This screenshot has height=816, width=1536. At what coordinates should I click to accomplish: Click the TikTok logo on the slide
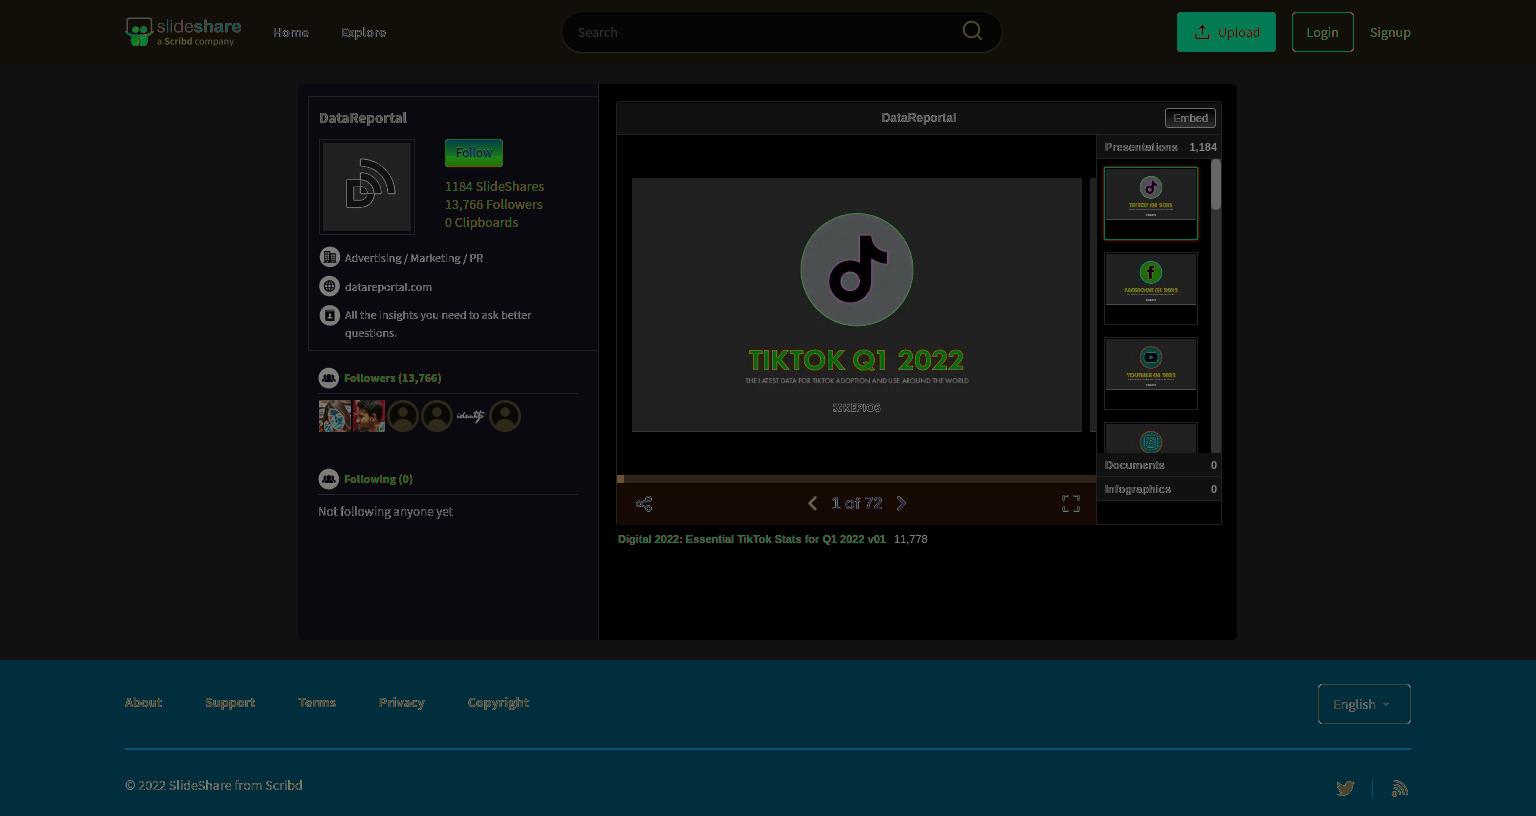857,269
